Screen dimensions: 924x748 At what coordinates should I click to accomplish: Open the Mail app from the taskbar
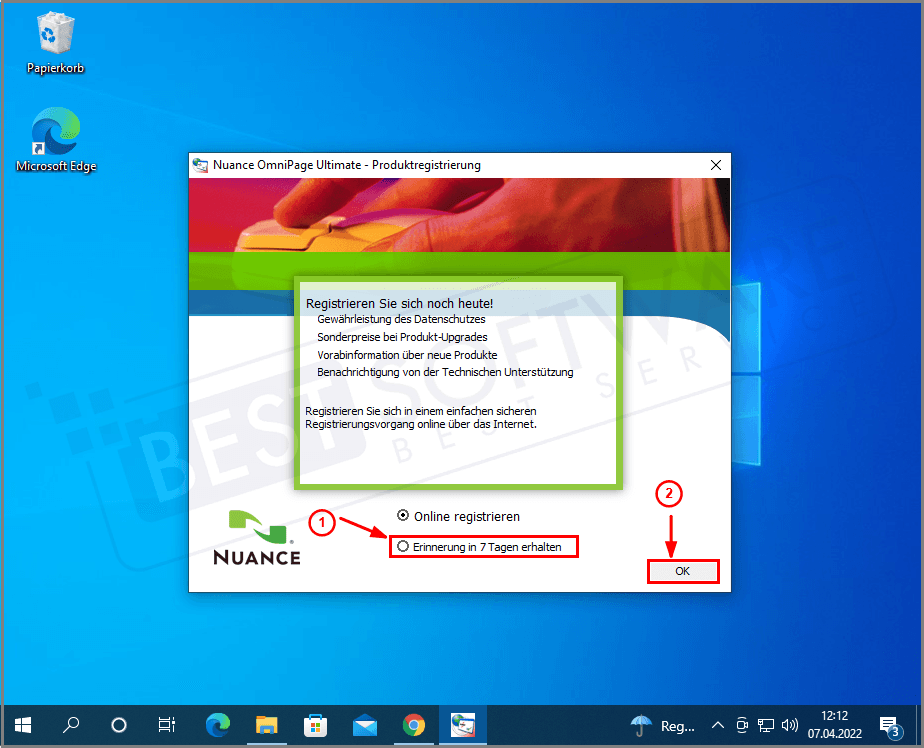pos(364,725)
